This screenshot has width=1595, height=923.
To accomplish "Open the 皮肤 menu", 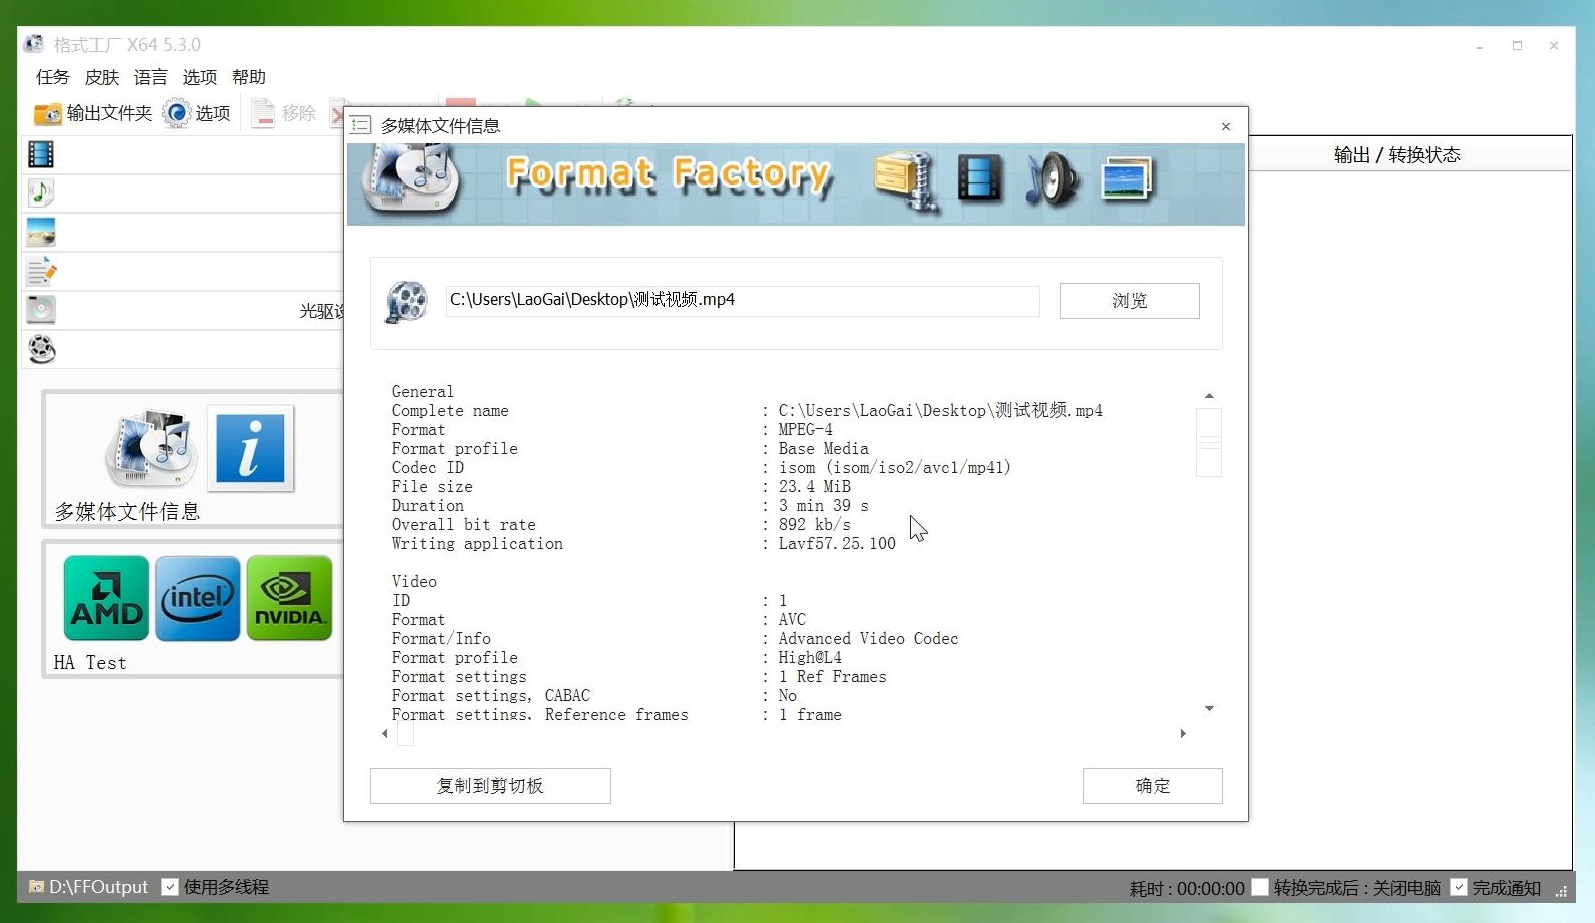I will 102,77.
